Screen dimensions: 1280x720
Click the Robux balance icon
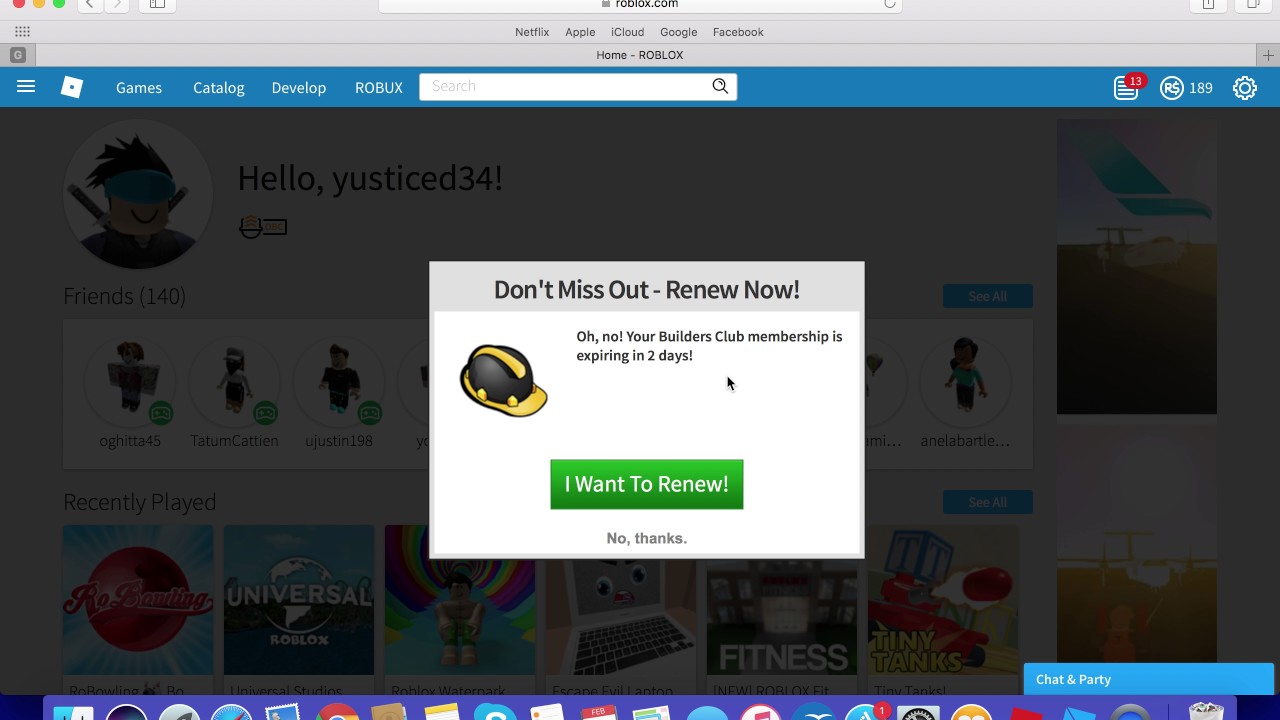[1172, 88]
